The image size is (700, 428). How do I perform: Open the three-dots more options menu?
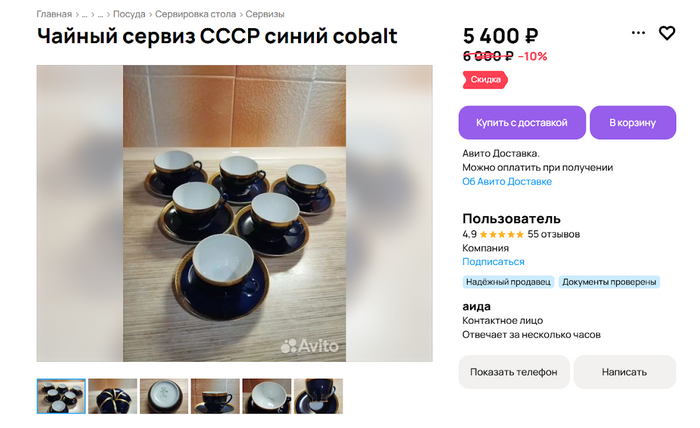638,33
